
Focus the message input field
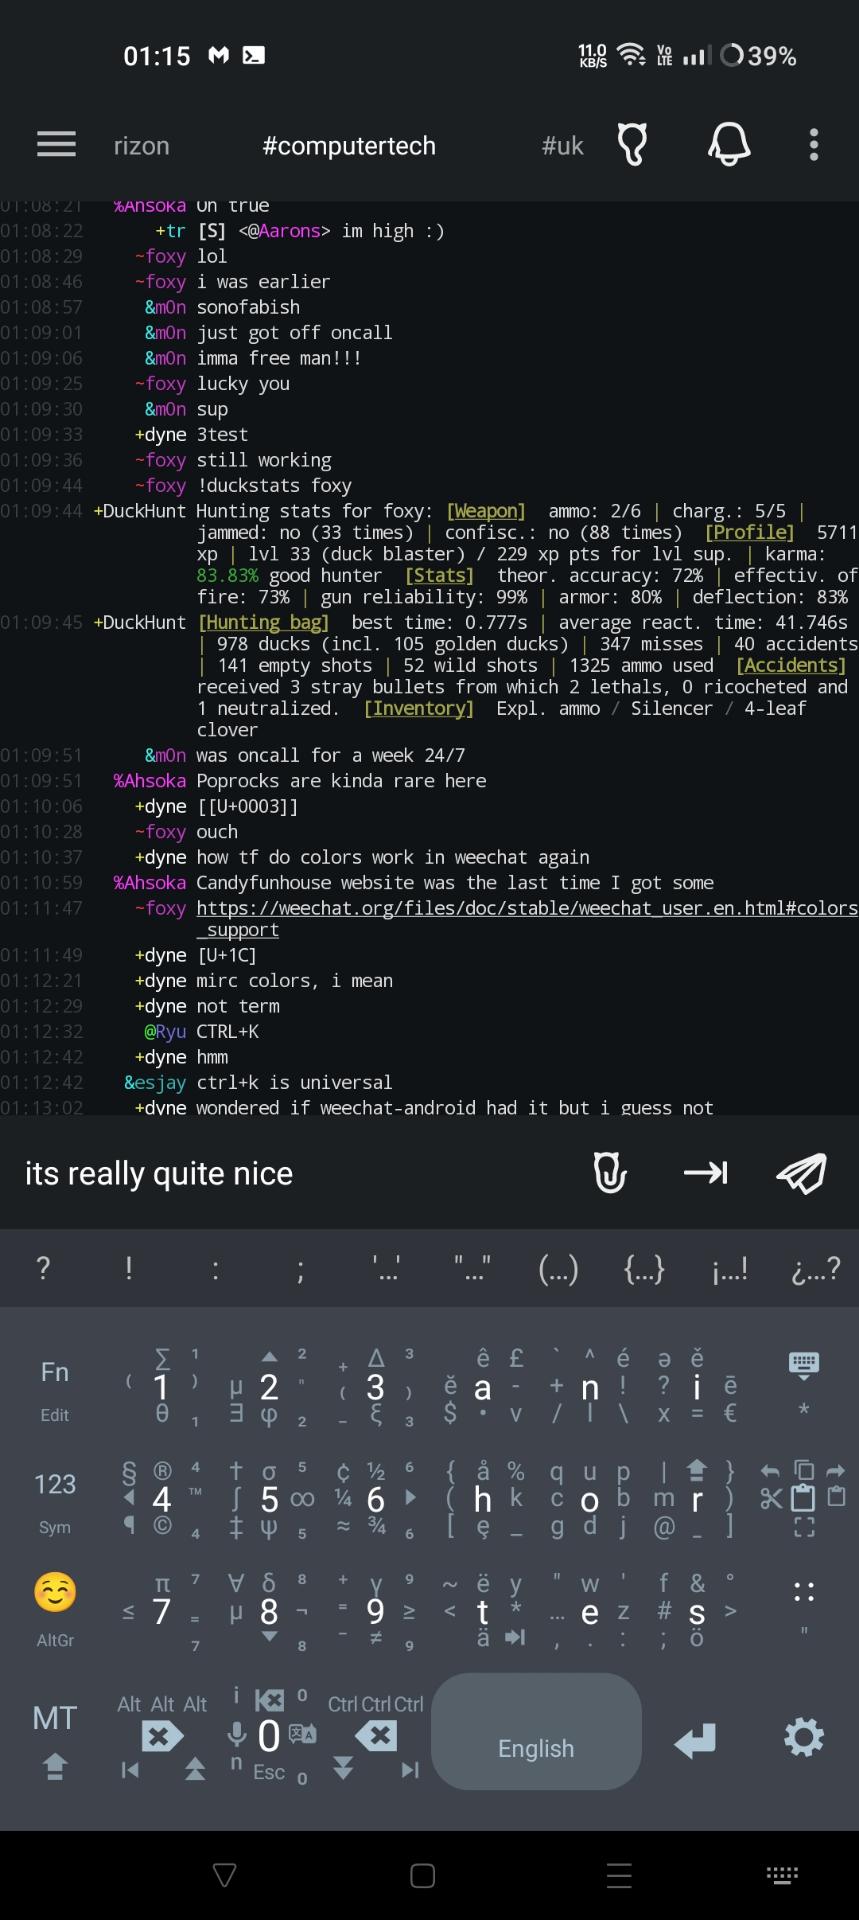[x=290, y=1173]
